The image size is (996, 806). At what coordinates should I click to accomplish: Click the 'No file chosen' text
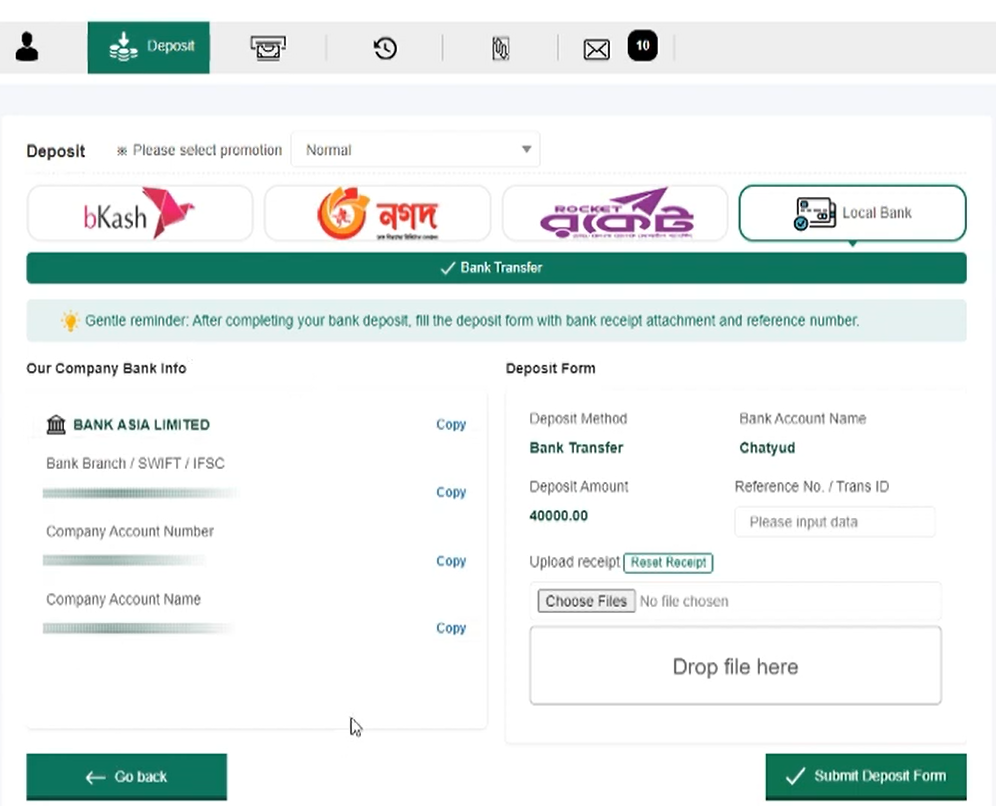(684, 601)
